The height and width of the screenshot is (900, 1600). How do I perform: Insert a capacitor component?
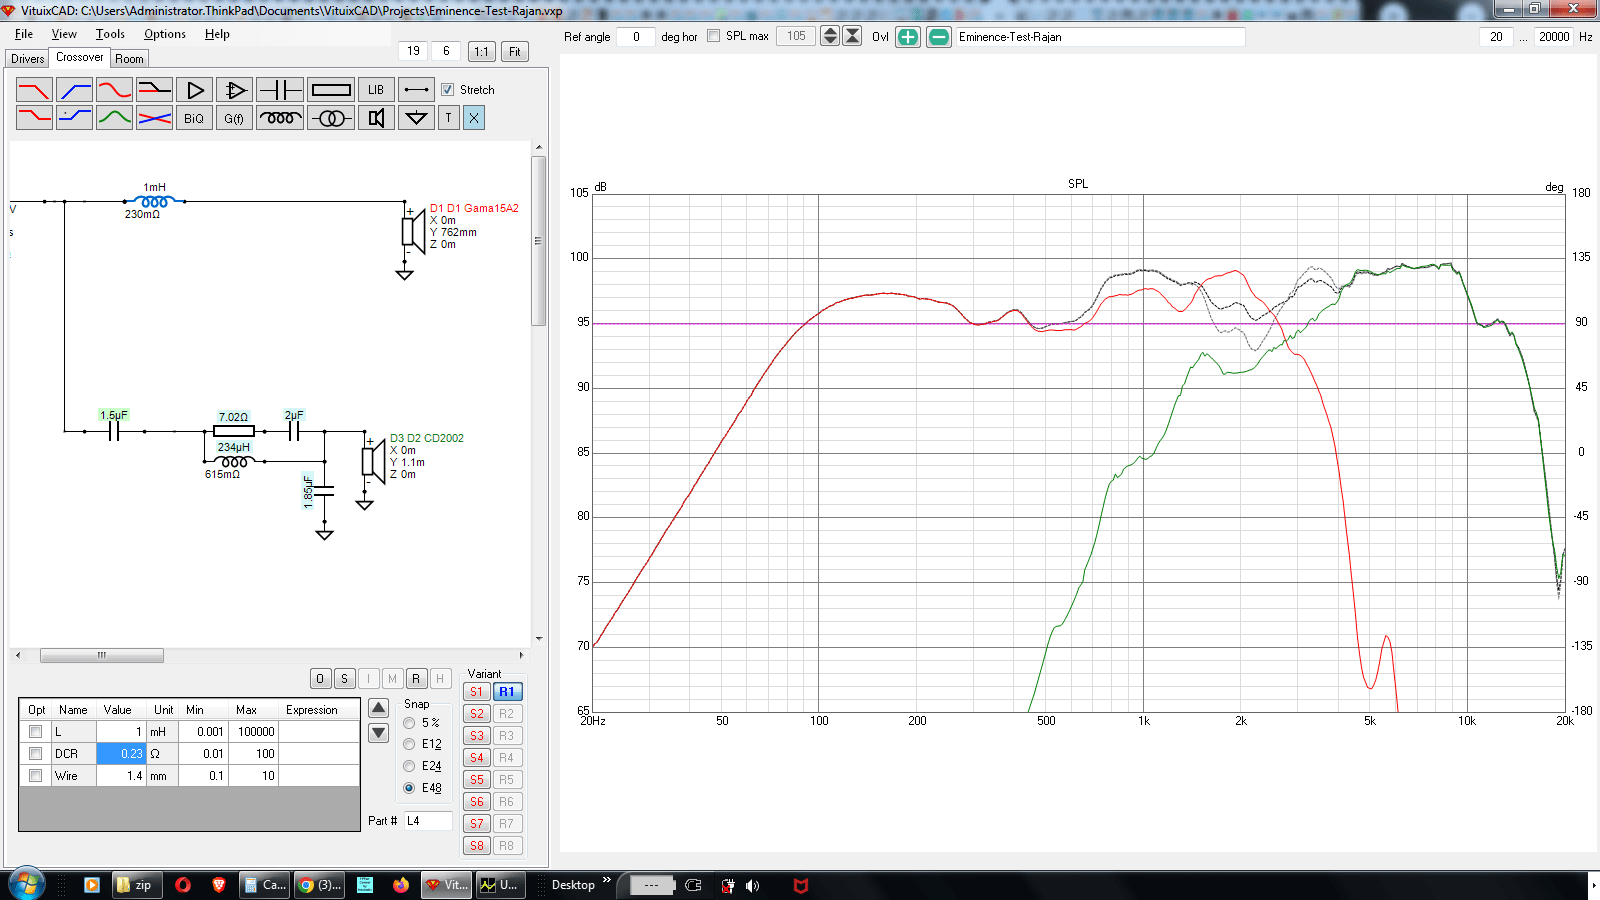pos(280,90)
